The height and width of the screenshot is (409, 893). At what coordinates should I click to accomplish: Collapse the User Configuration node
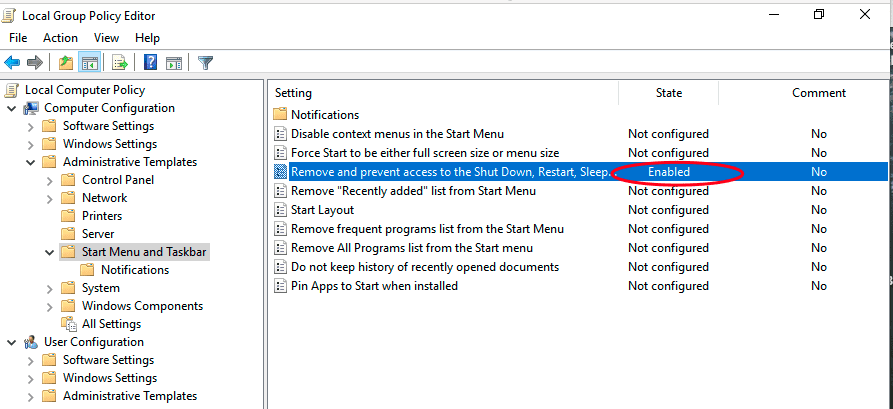(x=11, y=342)
